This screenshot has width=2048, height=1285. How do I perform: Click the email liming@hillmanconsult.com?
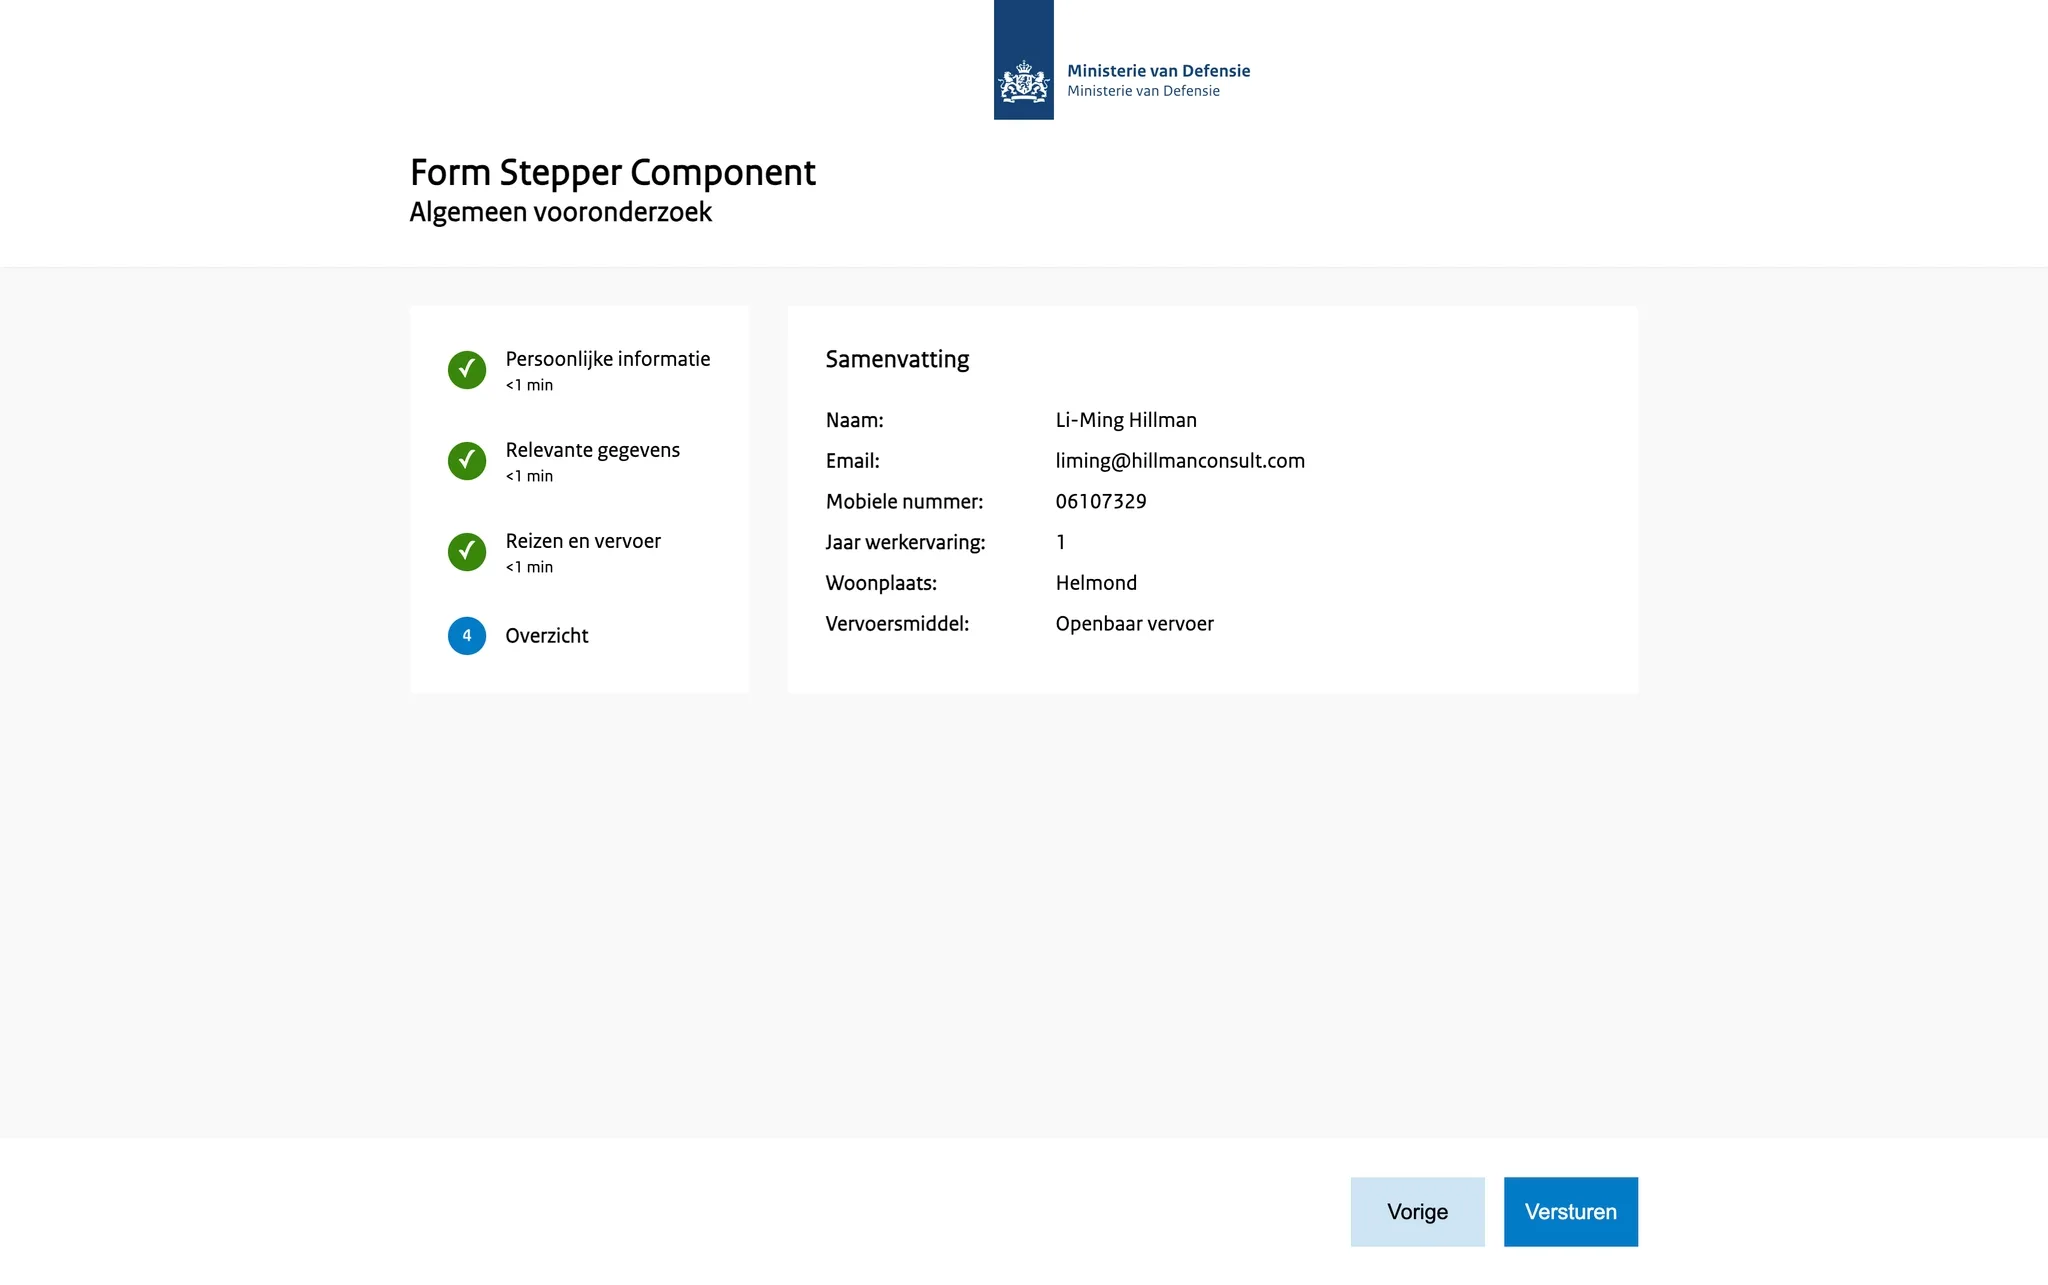[x=1180, y=461]
